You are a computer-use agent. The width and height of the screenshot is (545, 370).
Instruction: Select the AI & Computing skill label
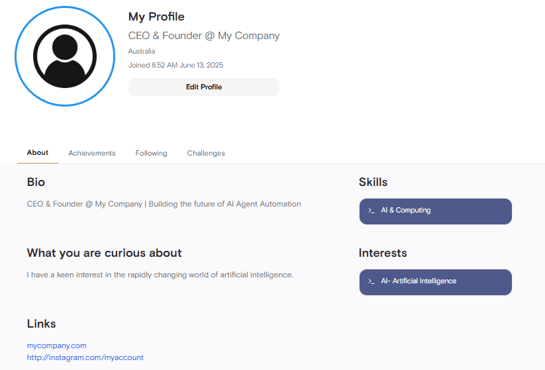406,210
